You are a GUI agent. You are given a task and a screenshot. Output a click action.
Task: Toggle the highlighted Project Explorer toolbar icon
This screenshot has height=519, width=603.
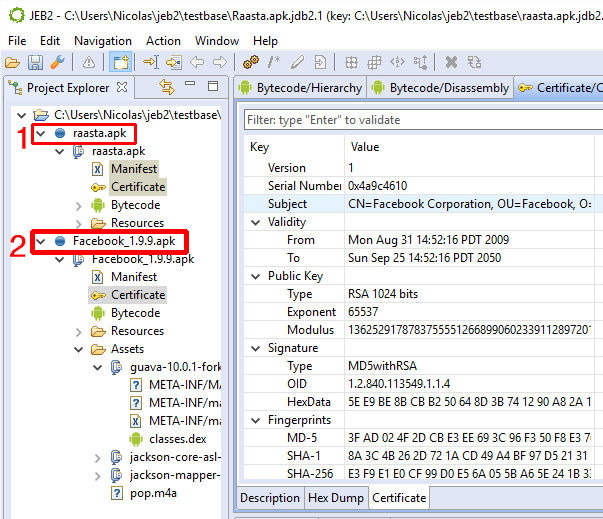[120, 62]
